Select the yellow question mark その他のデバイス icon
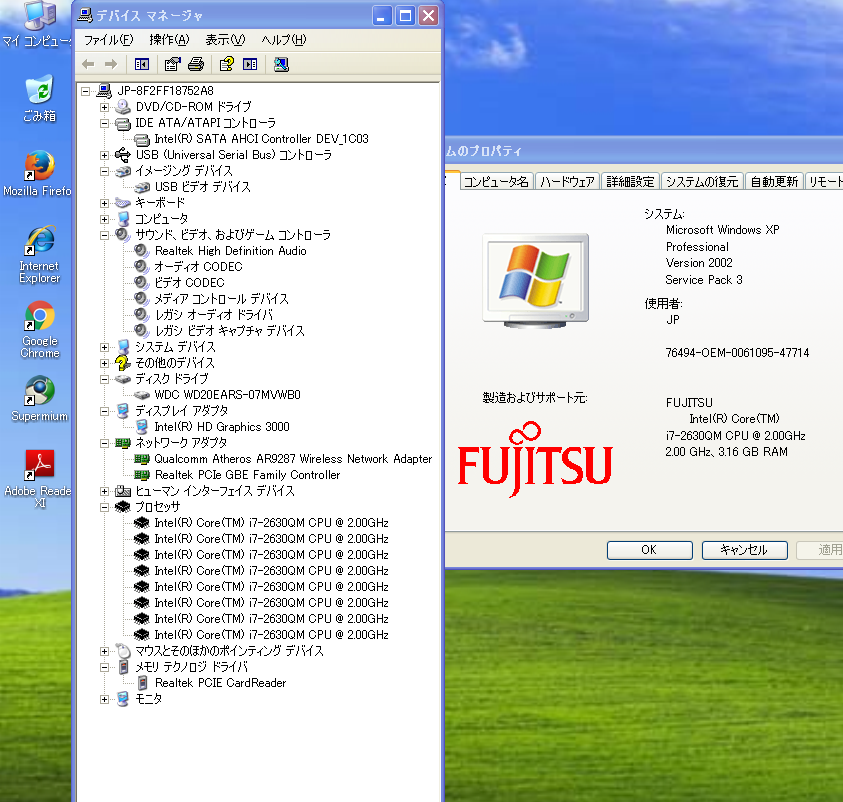The height and width of the screenshot is (802, 843). pyautogui.click(x=123, y=363)
